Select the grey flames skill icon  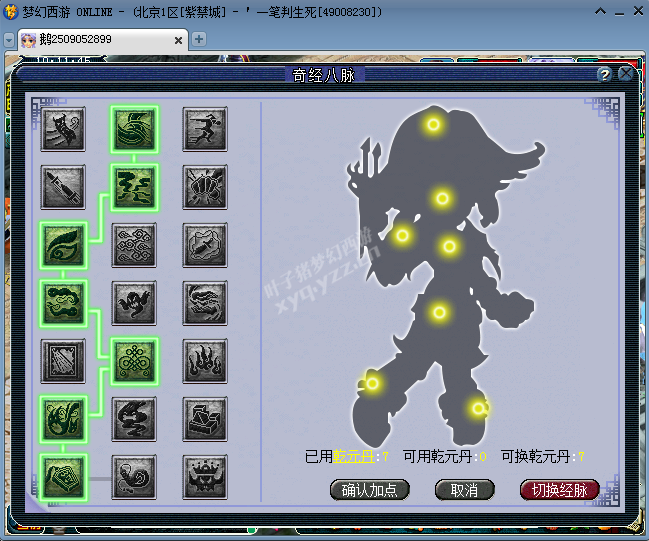[x=205, y=361]
